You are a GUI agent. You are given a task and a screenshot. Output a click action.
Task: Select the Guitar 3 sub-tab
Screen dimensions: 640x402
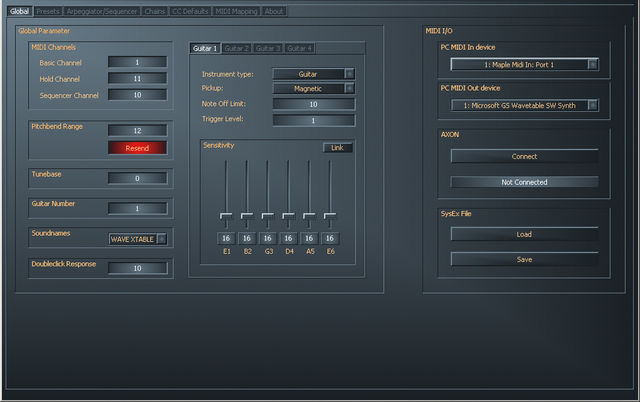[268, 49]
